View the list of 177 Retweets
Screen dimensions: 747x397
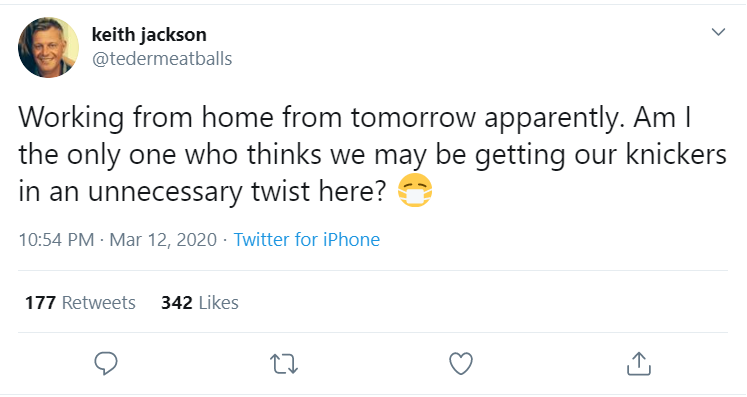coord(80,303)
